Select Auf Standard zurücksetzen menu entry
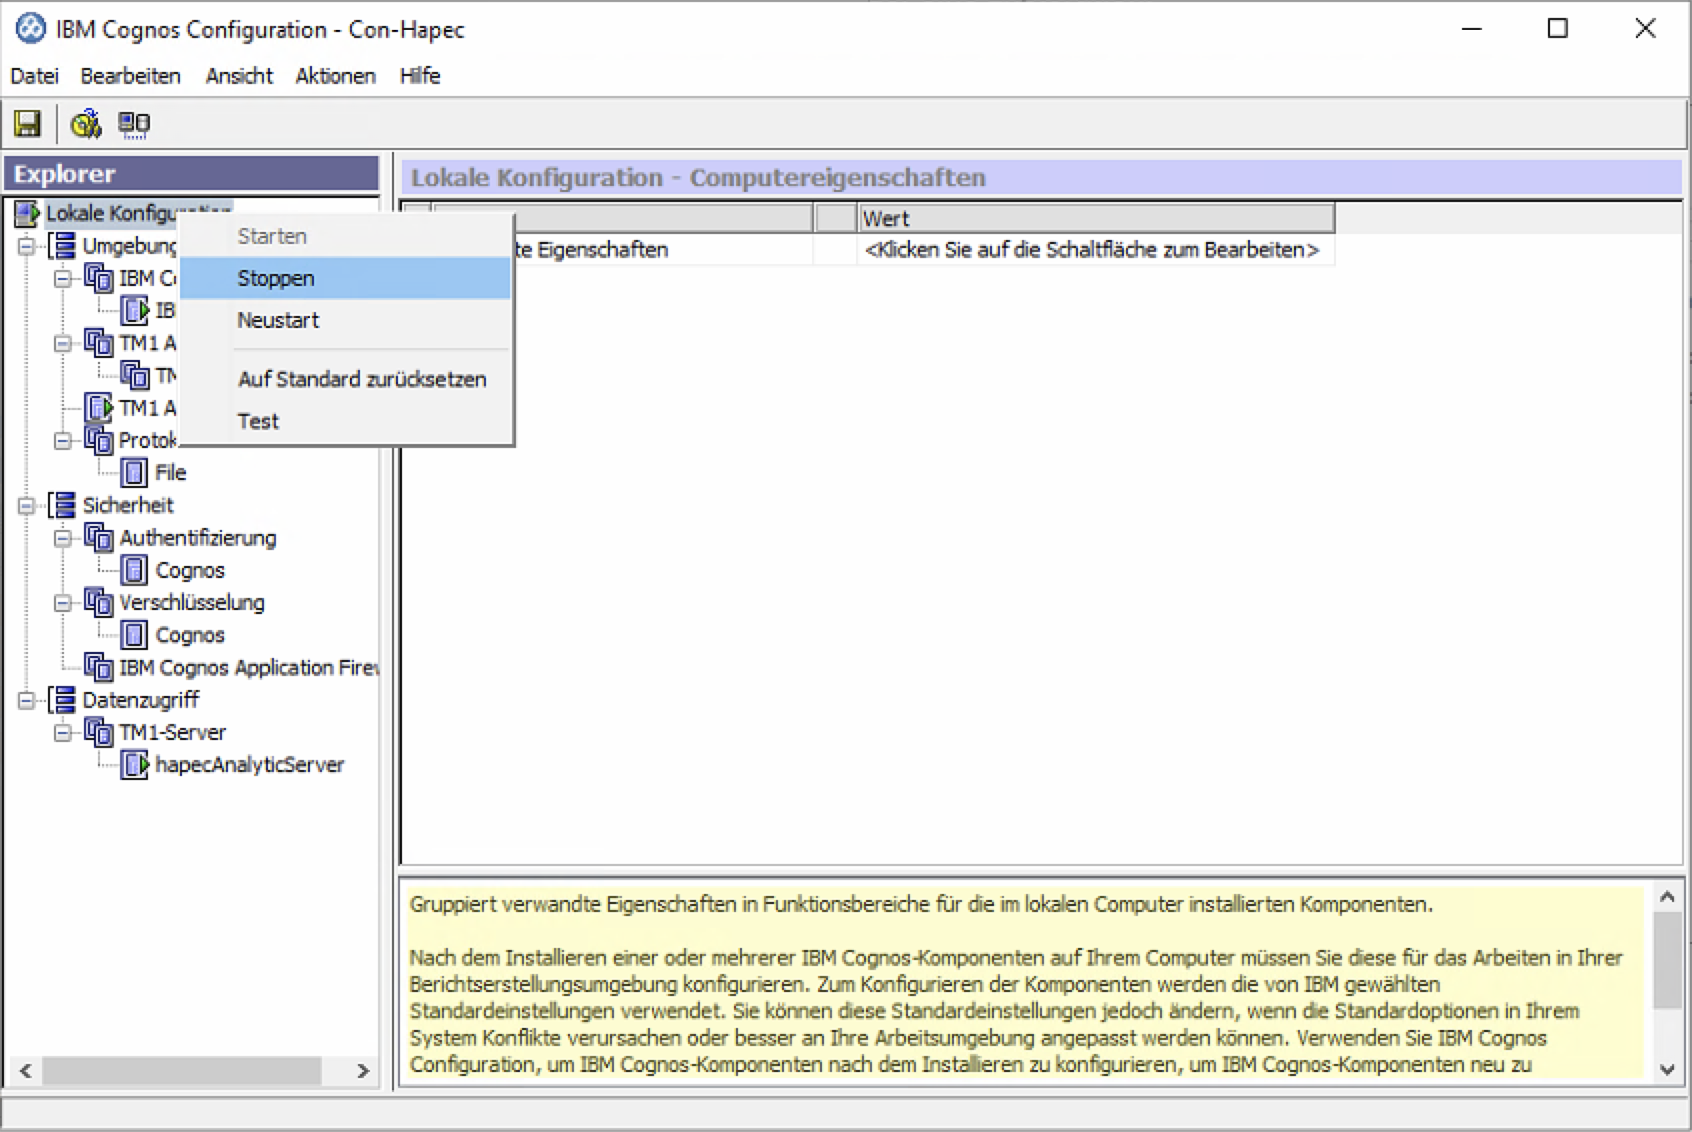Image resolution: width=1692 pixels, height=1132 pixels. point(362,379)
